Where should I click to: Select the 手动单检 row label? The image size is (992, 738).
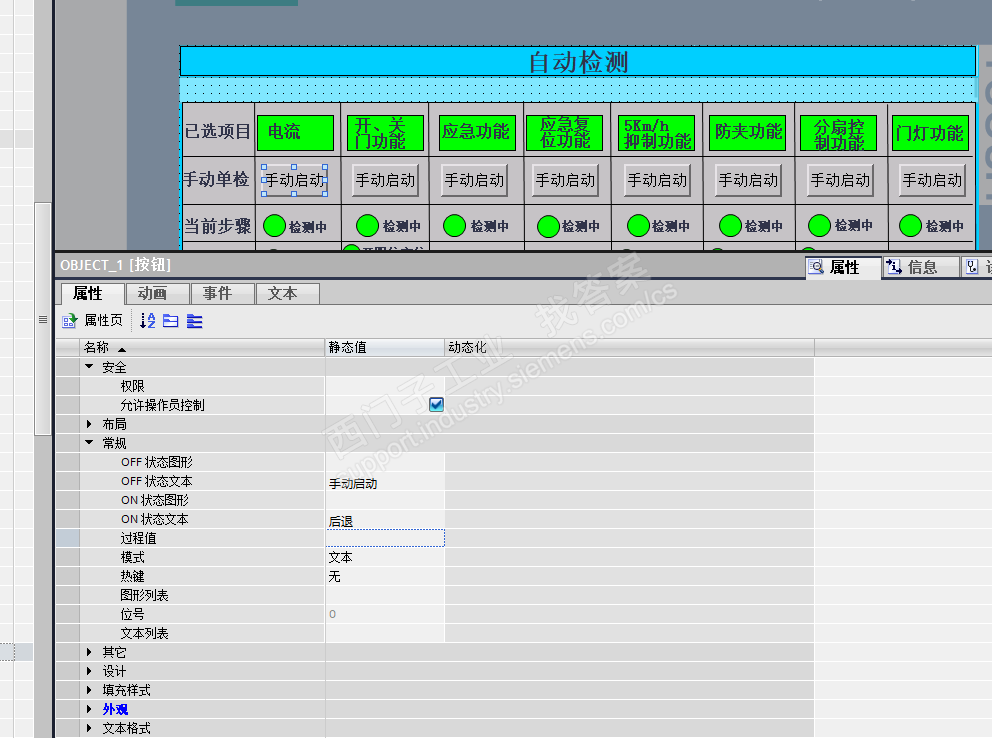point(216,179)
